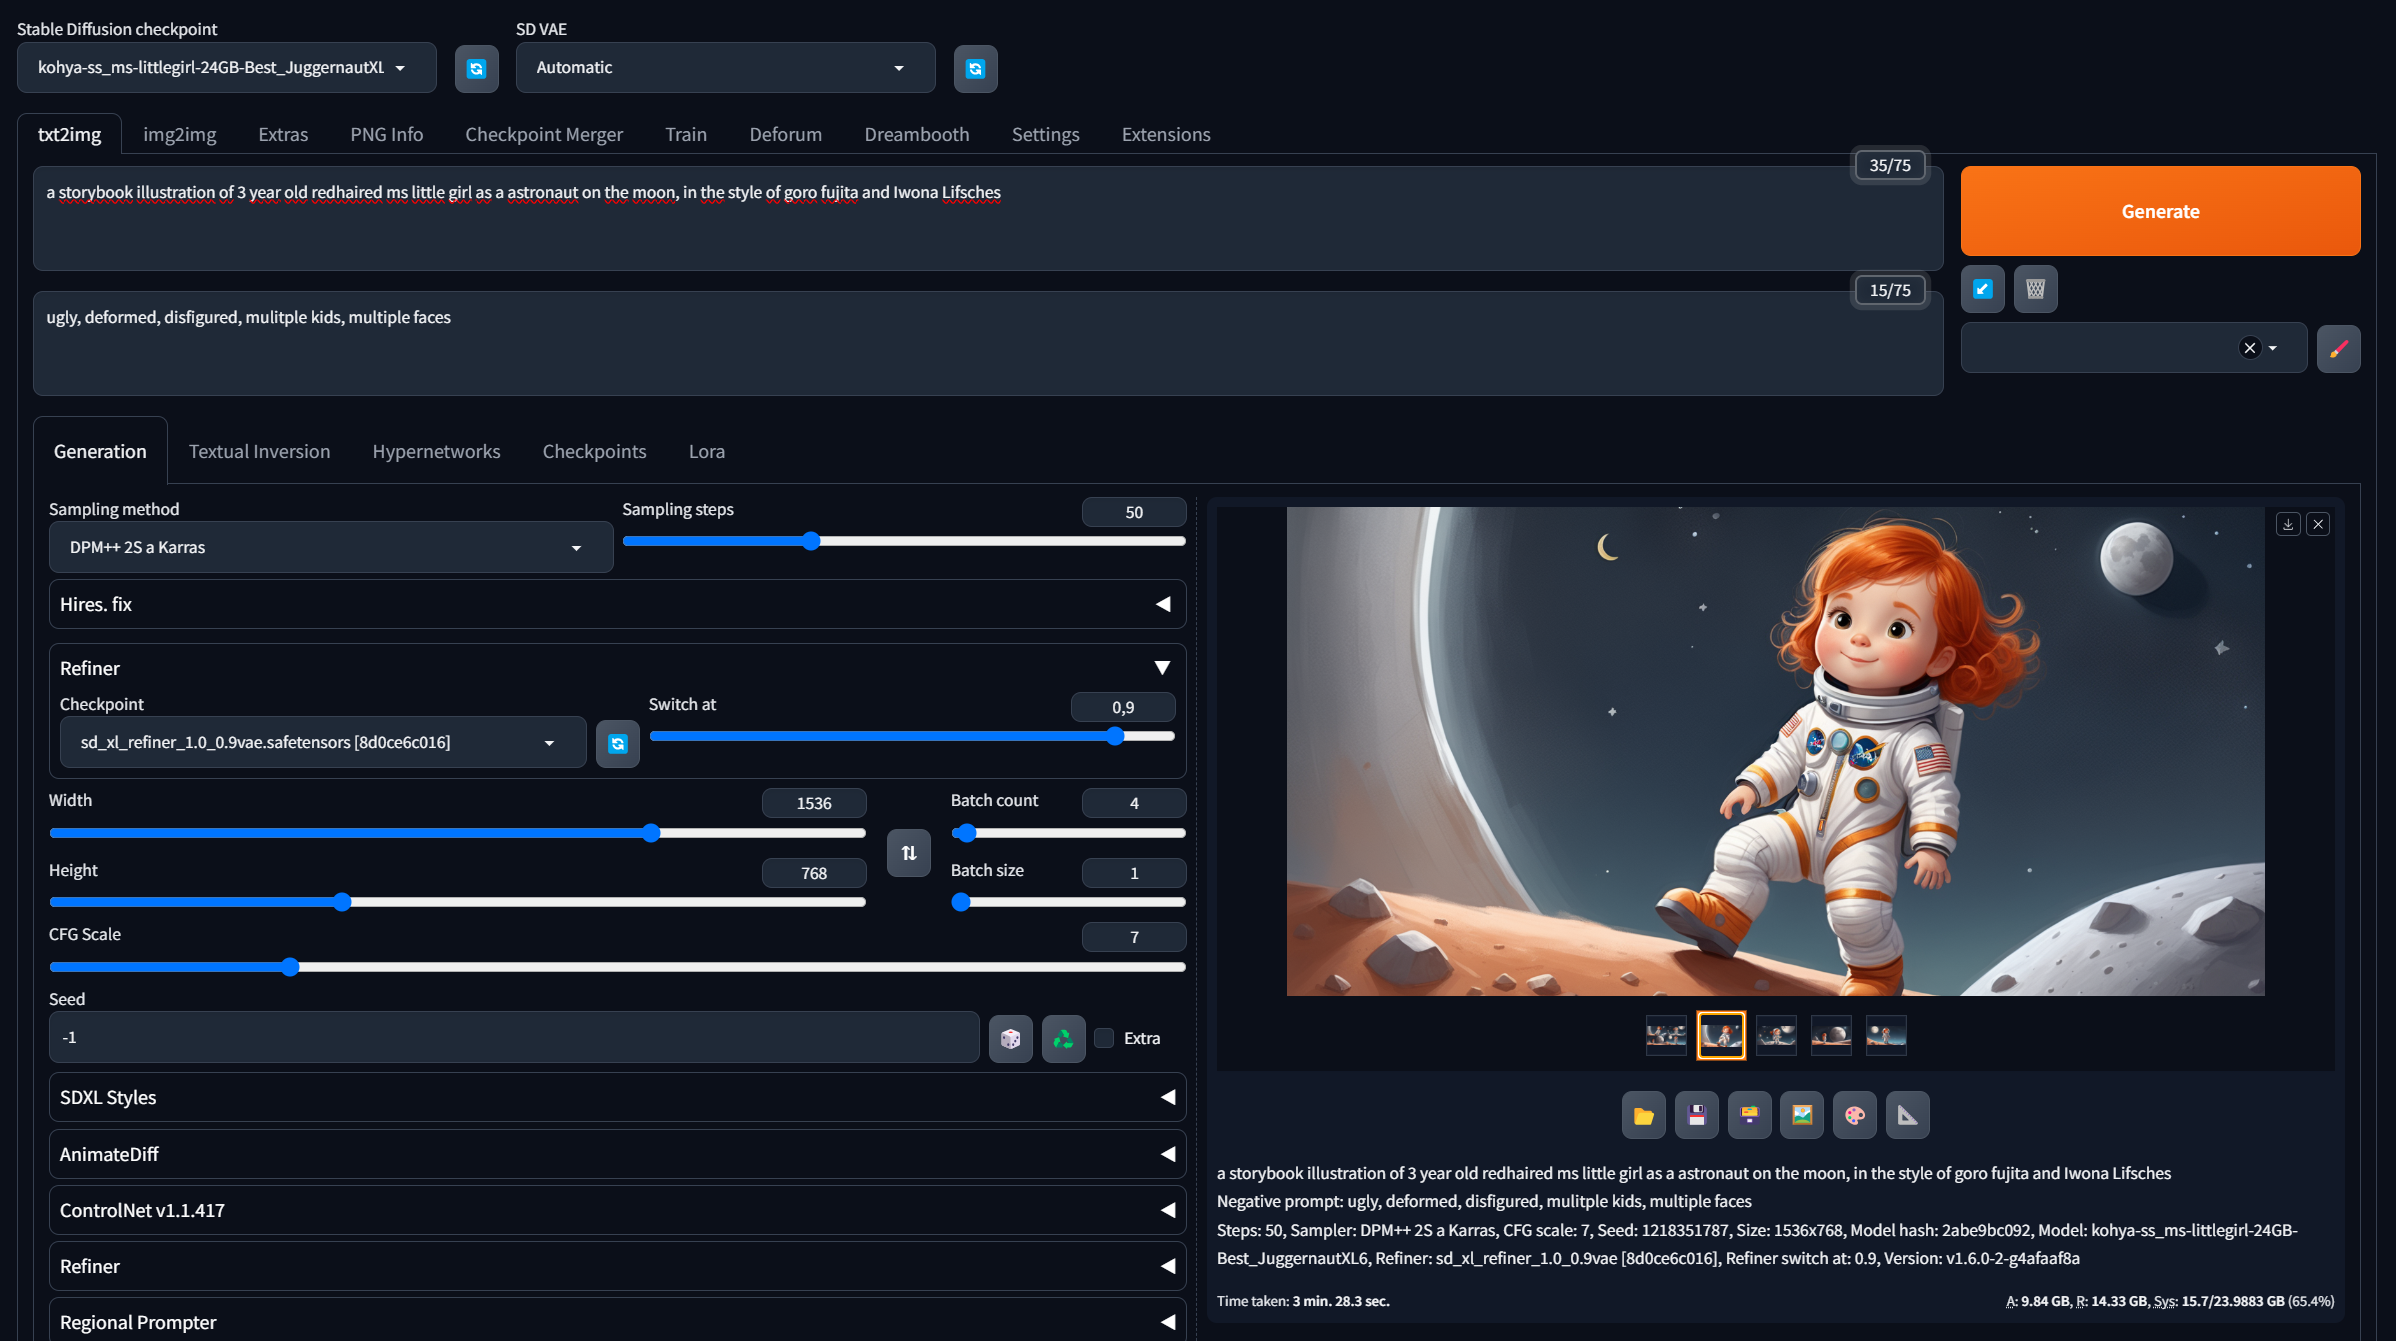The image size is (2396, 1341).
Task: Click the CFG Scale slider handle
Action: 290,967
